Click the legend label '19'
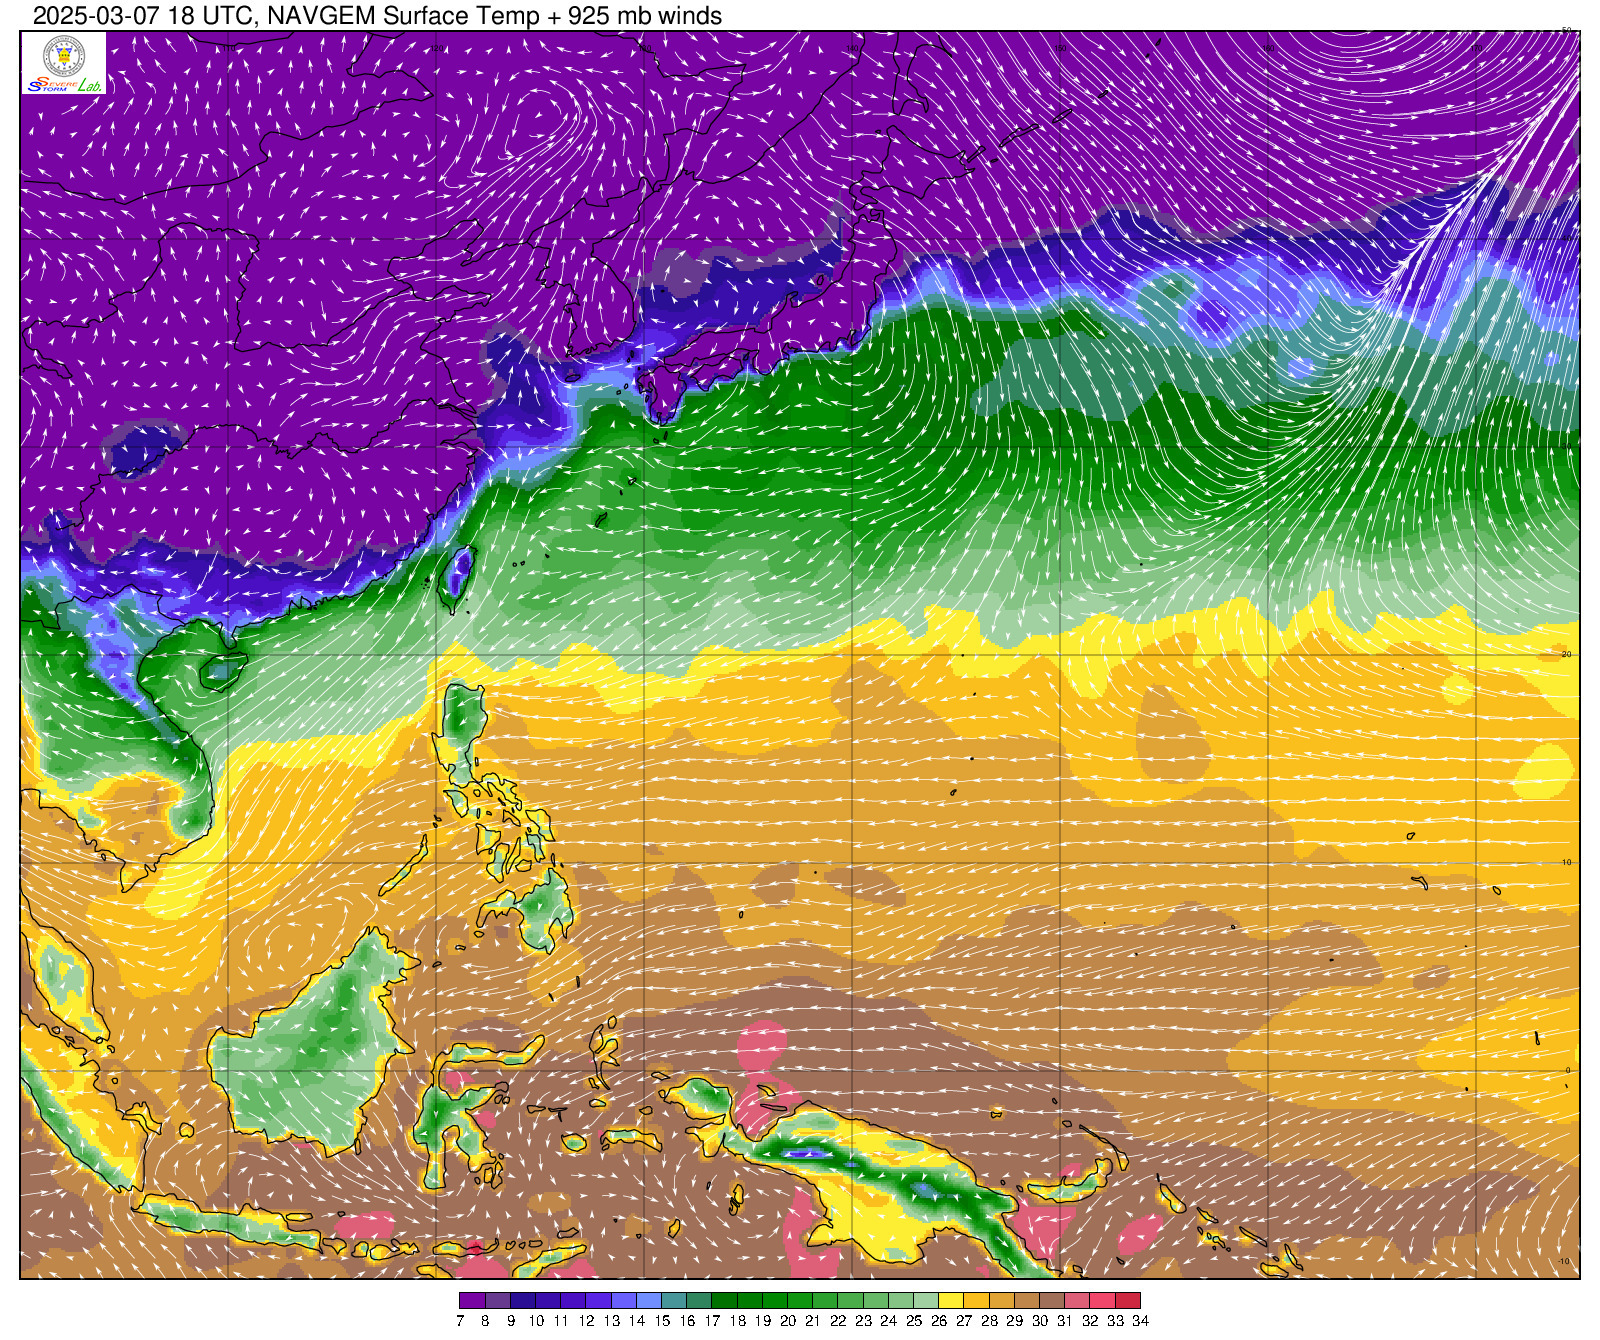Viewport: 1600px width, 1340px height. [x=762, y=1321]
